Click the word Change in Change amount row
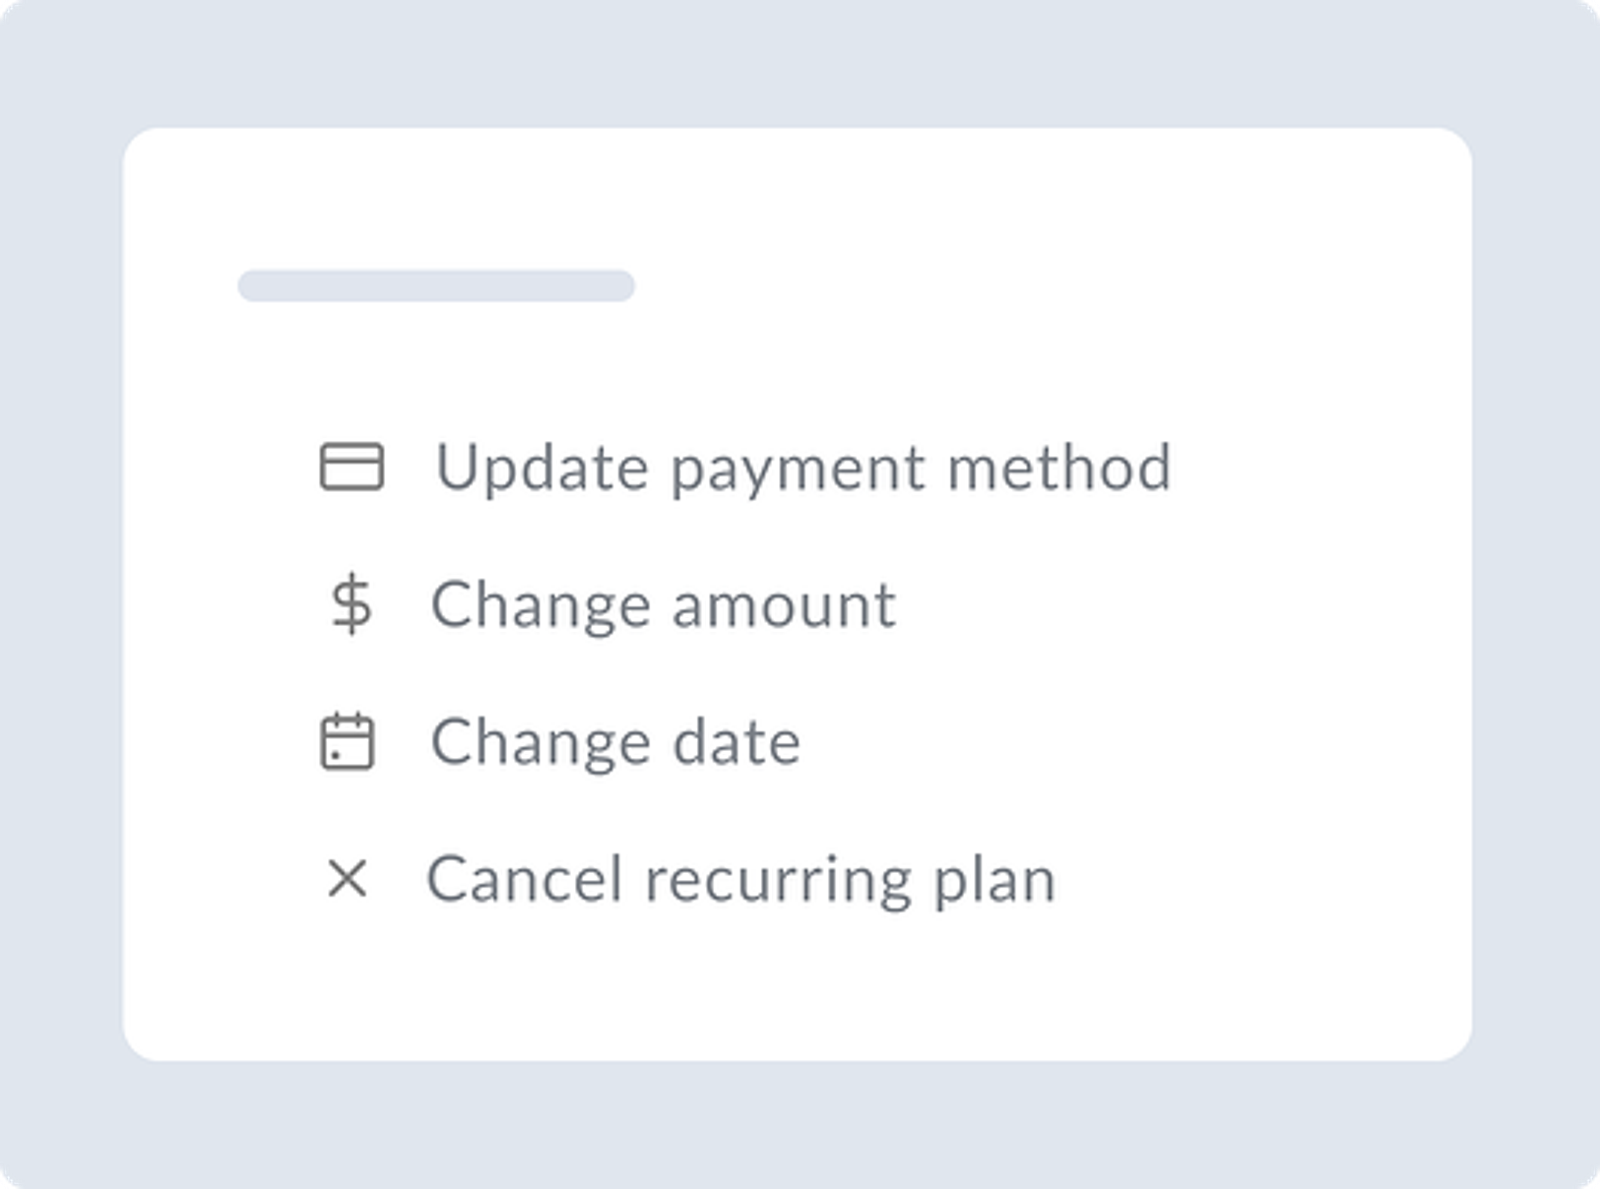Viewport: 1600px width, 1189px height. tap(540, 604)
